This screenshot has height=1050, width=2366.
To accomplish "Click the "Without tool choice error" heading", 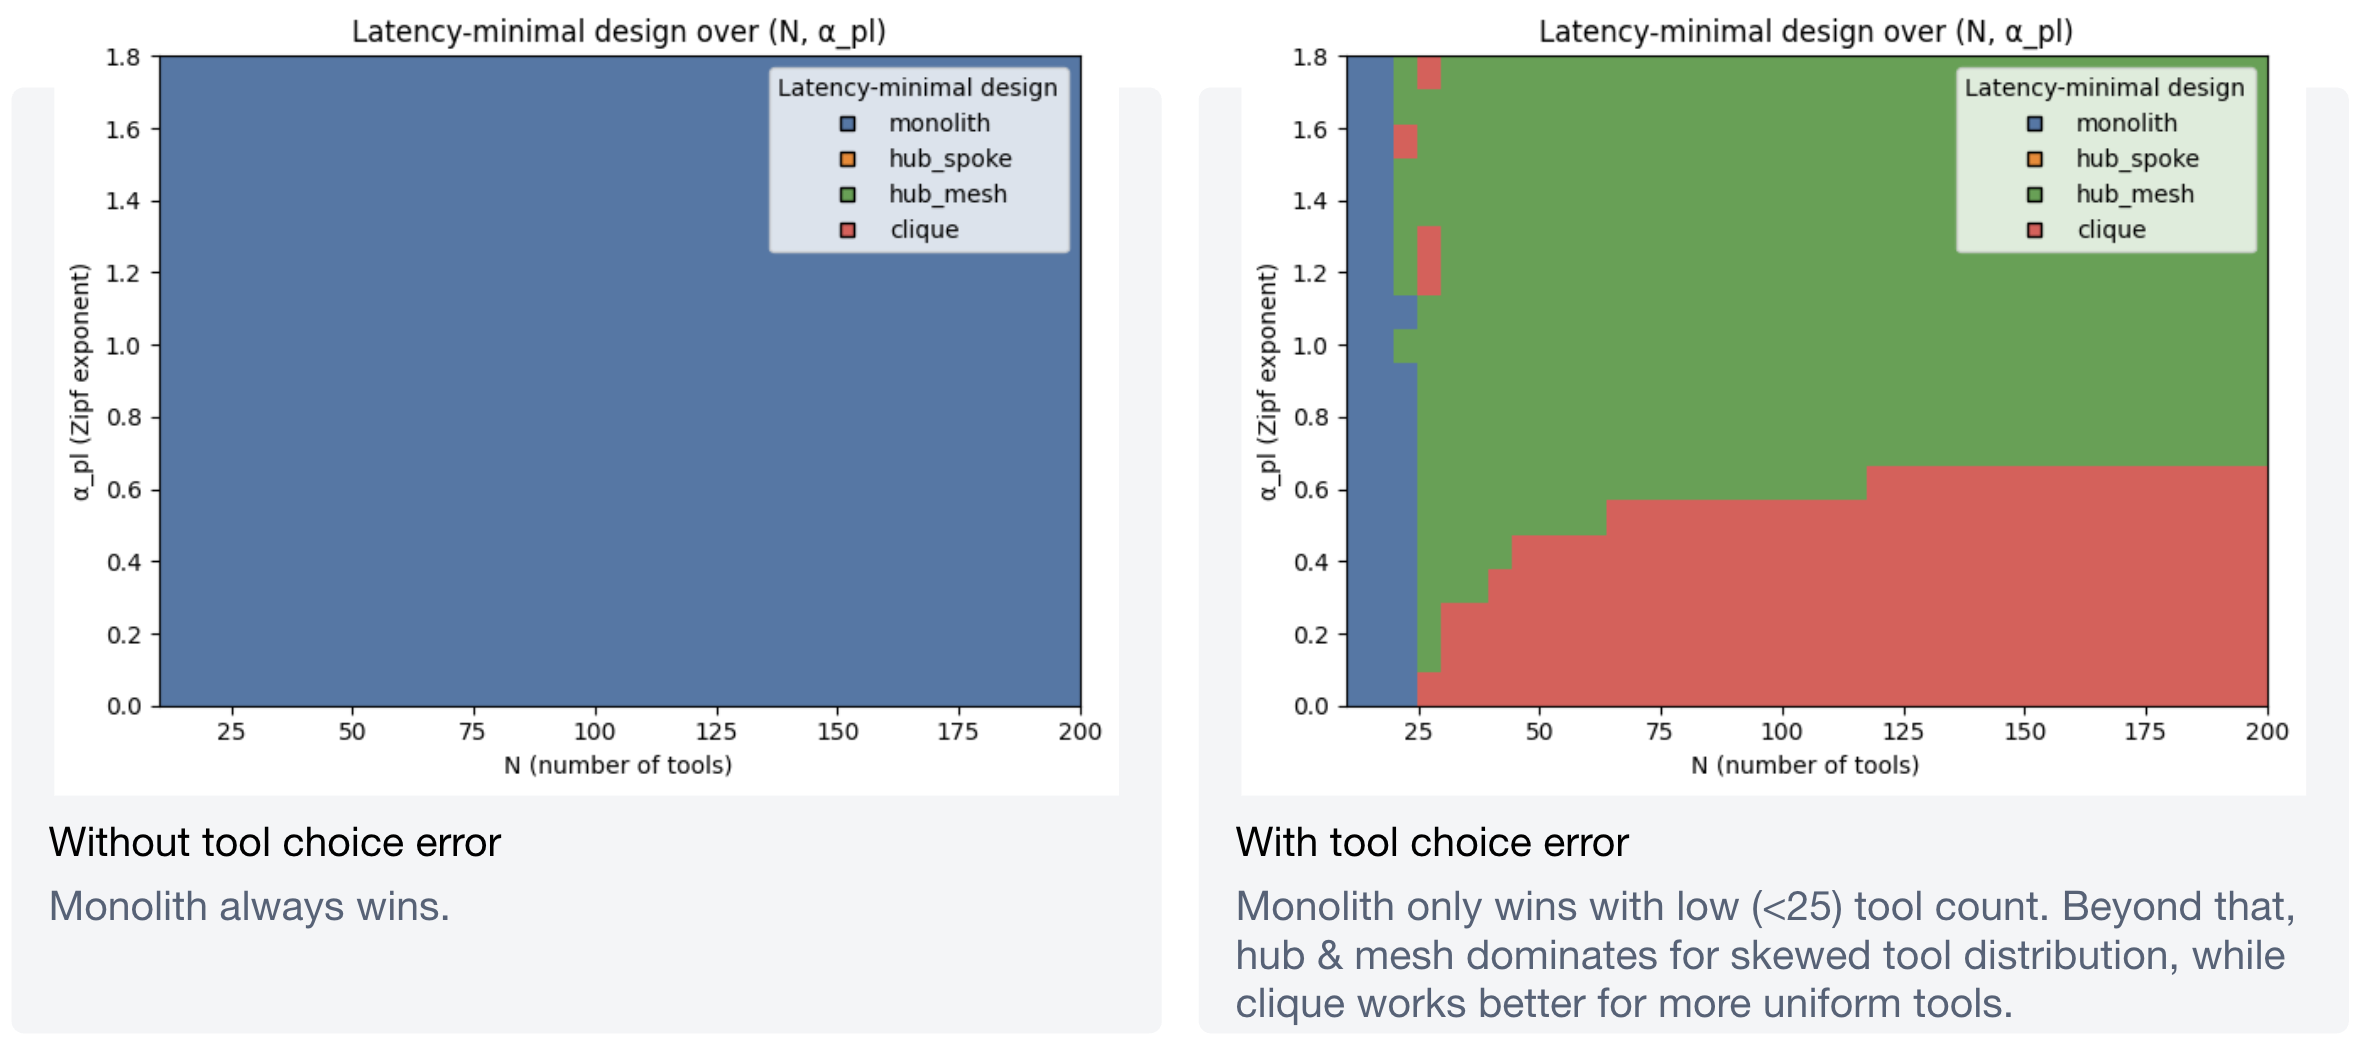I will [x=275, y=842].
